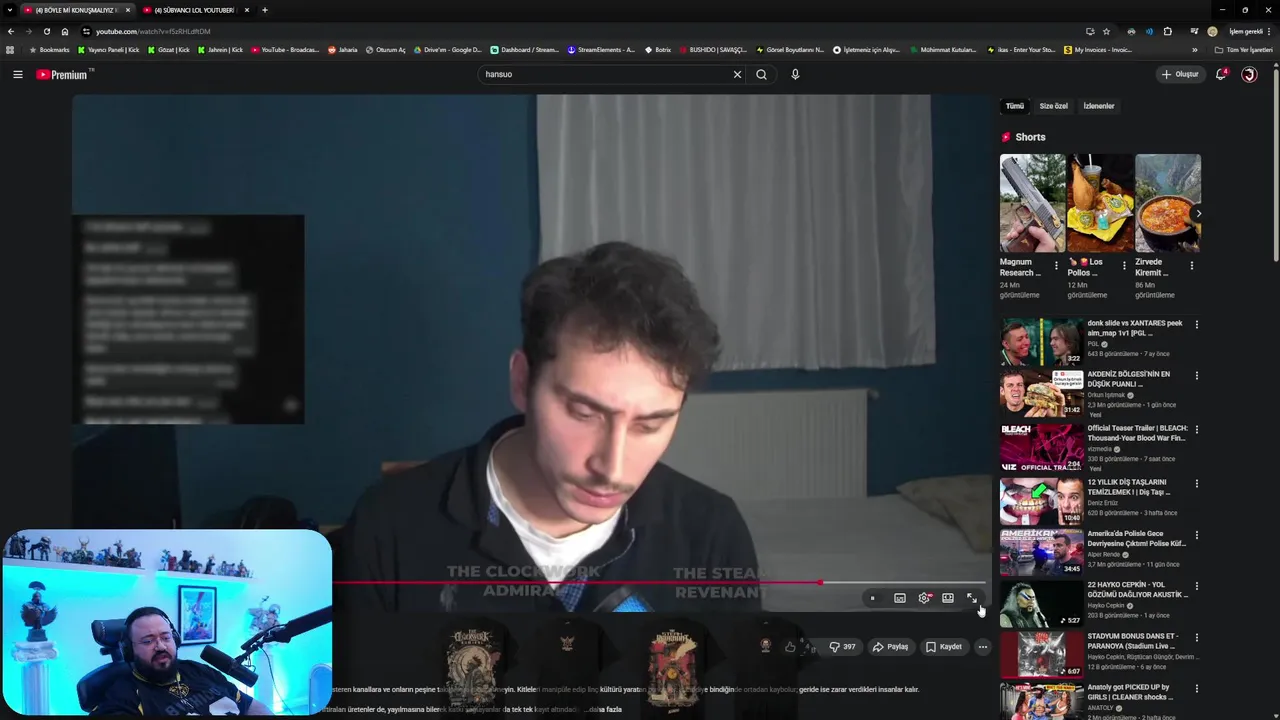This screenshot has width=1280, height=720.
Task: Dislike the video (397)
Action: (842, 647)
